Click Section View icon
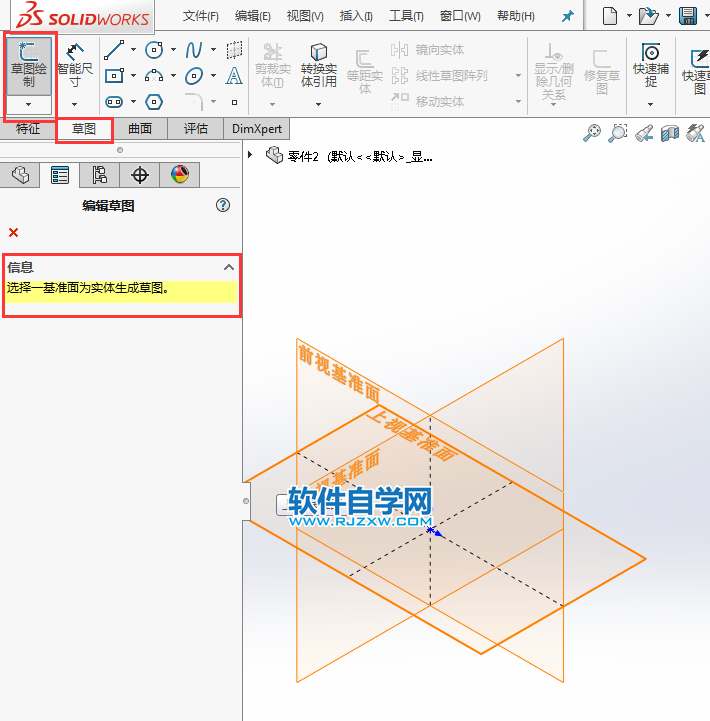Image resolution: width=710 pixels, height=721 pixels. click(x=670, y=133)
